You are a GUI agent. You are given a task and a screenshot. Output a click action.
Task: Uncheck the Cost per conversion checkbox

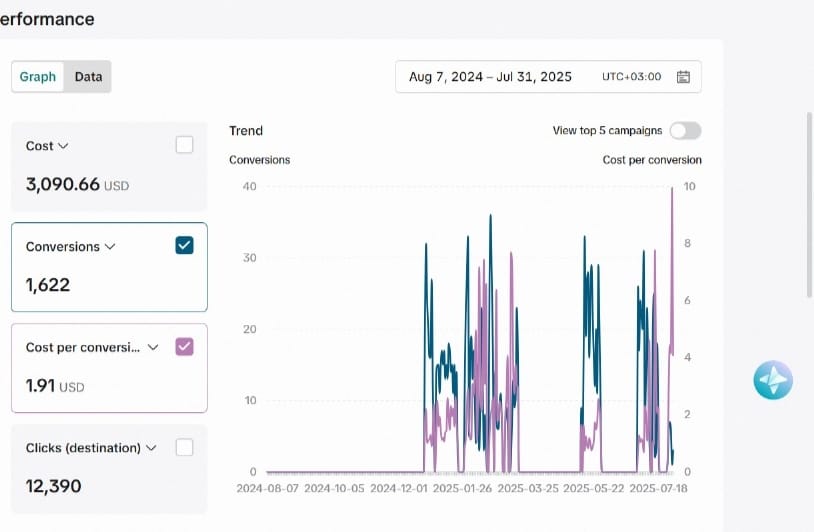[x=184, y=347]
